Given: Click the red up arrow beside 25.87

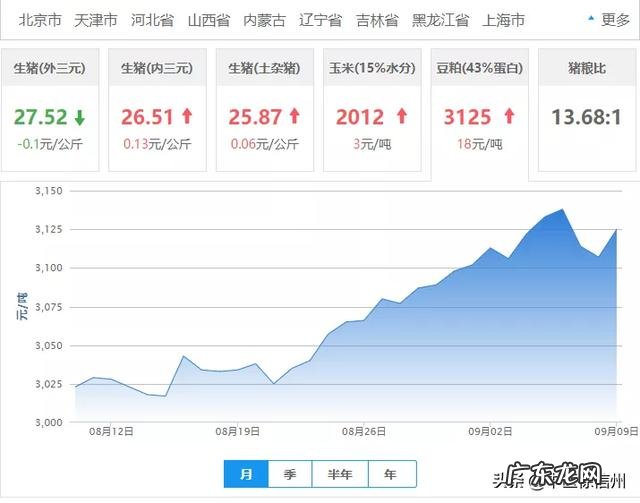Looking at the screenshot, I should point(295,116).
